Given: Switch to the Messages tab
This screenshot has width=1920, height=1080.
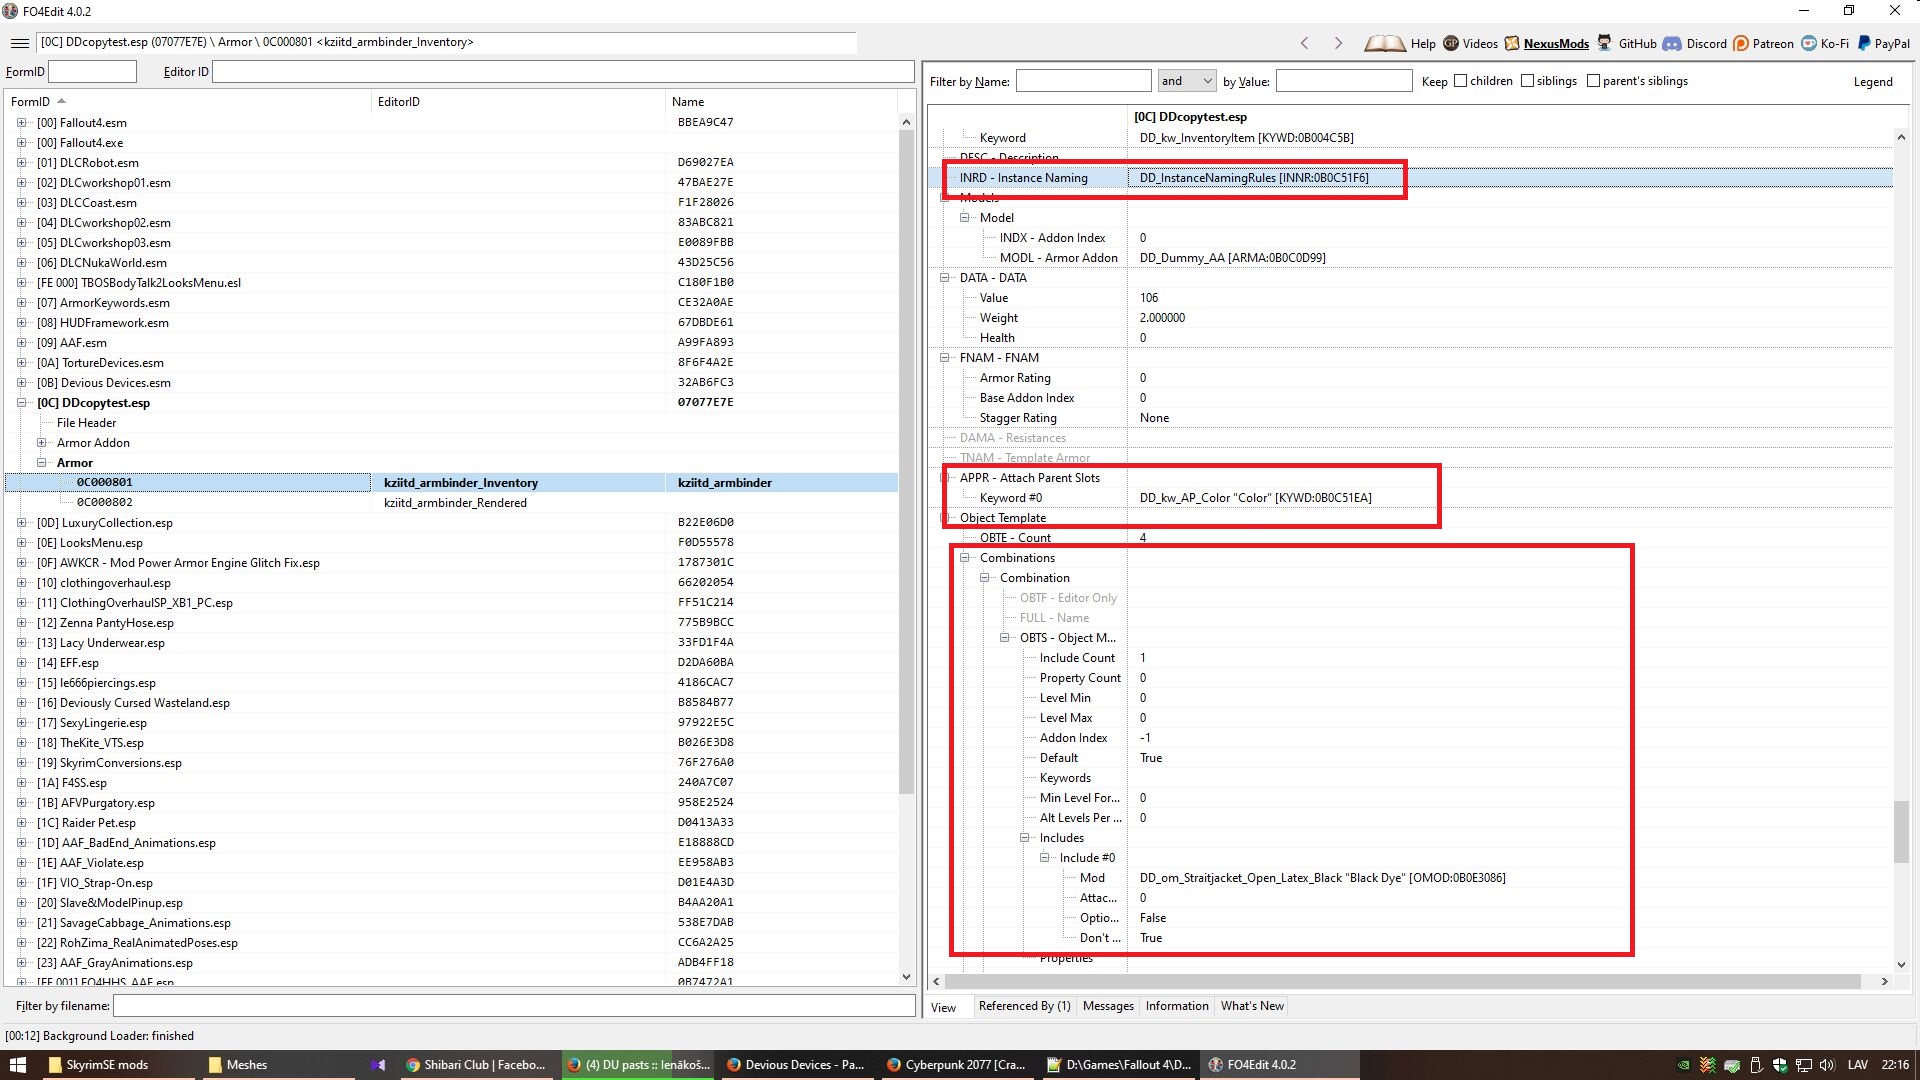Looking at the screenshot, I should (1108, 1006).
